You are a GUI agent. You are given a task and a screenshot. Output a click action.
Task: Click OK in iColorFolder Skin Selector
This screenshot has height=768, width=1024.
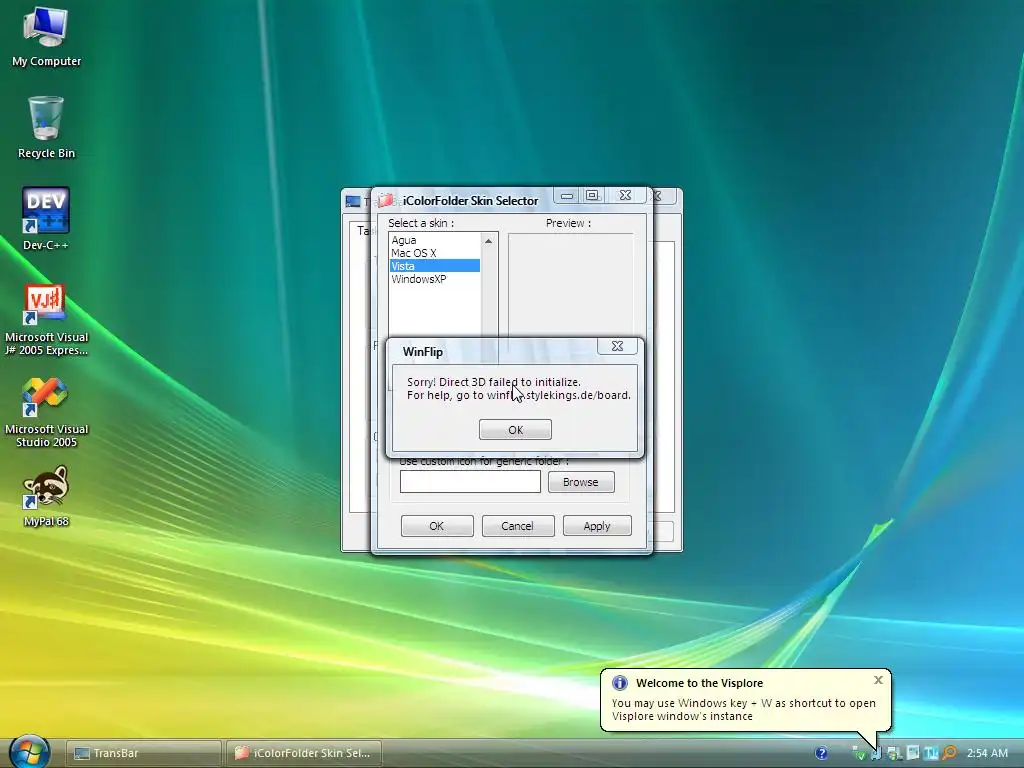point(437,526)
